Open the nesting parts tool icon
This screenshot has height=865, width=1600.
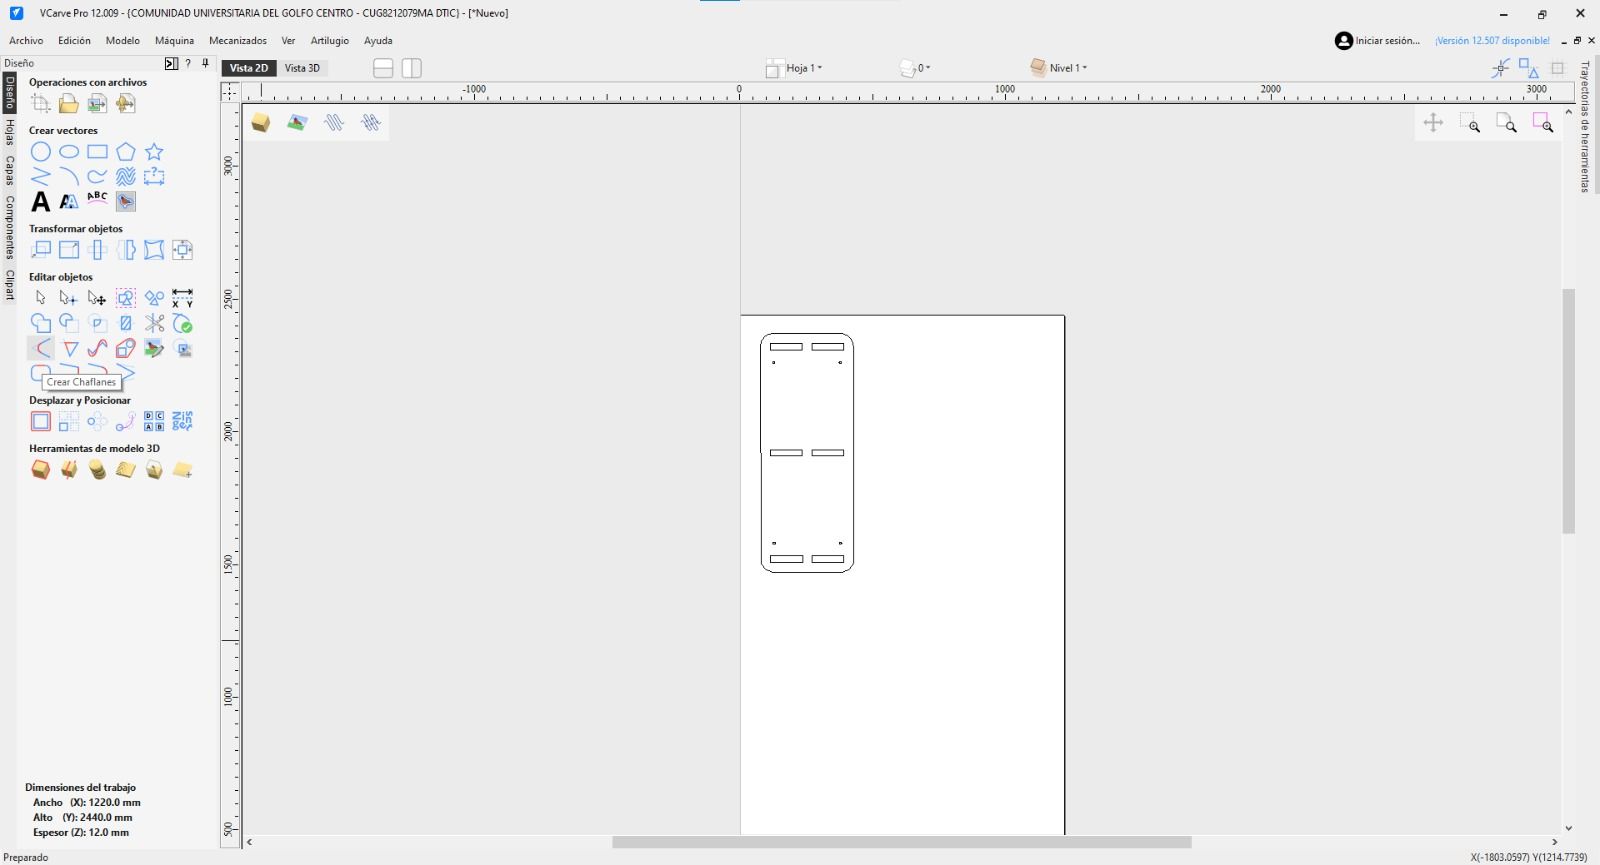click(182, 421)
